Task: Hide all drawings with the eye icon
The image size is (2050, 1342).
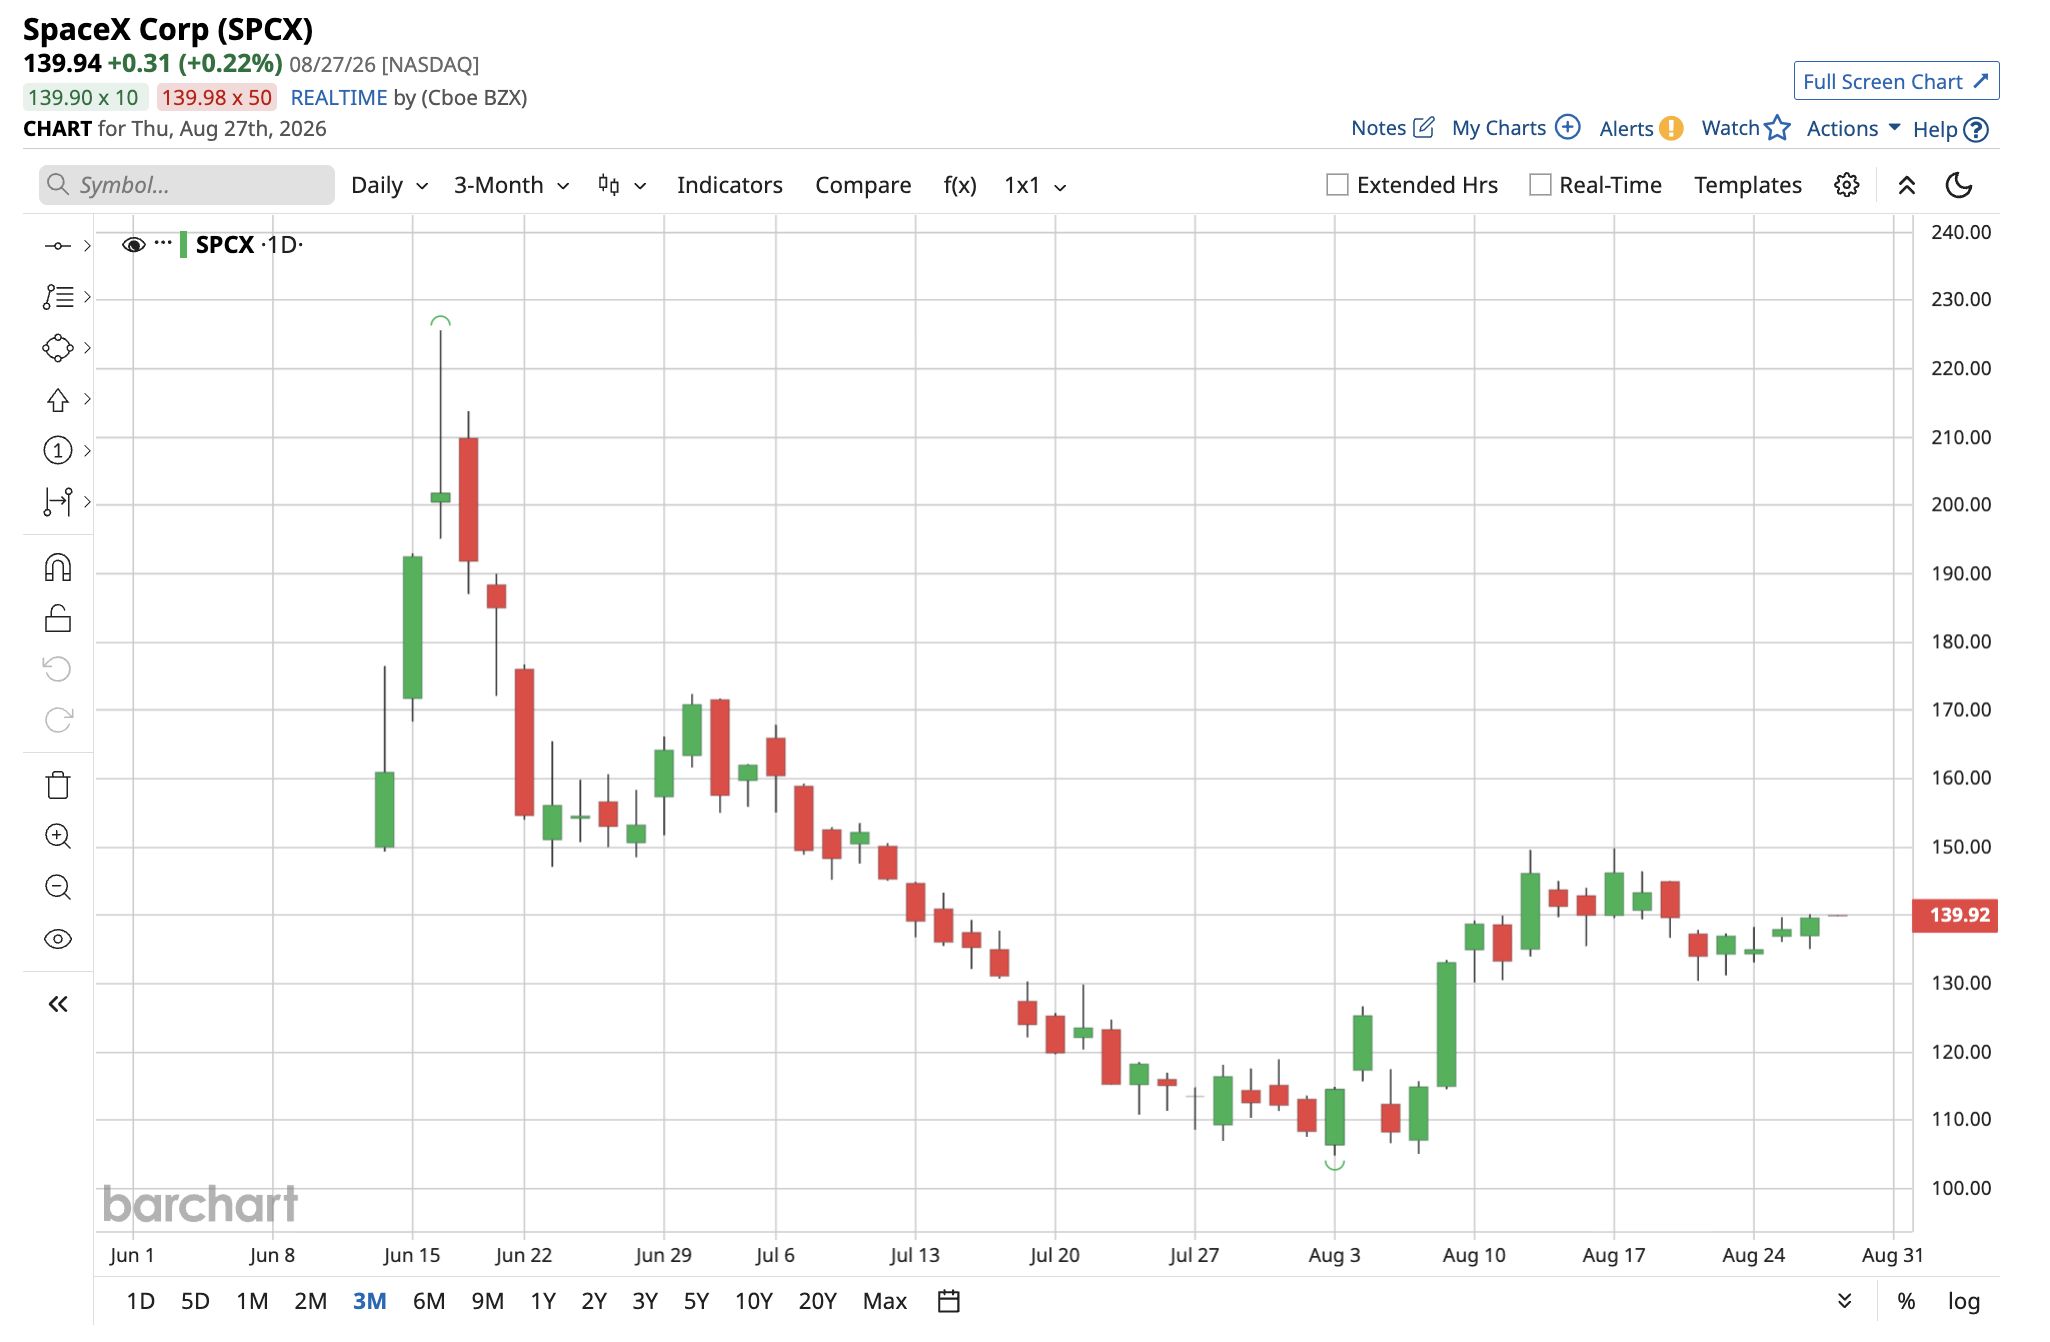Action: point(58,939)
